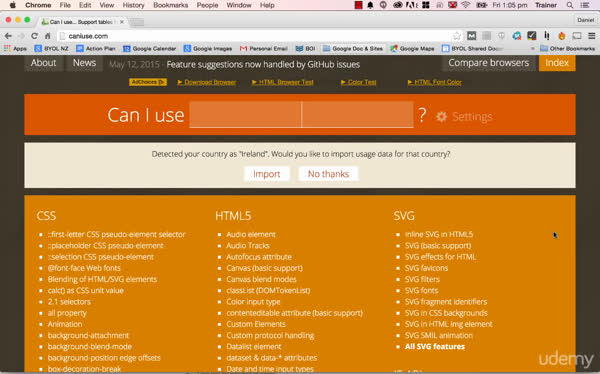Open the Audio element link
600x374 pixels.
pos(251,234)
